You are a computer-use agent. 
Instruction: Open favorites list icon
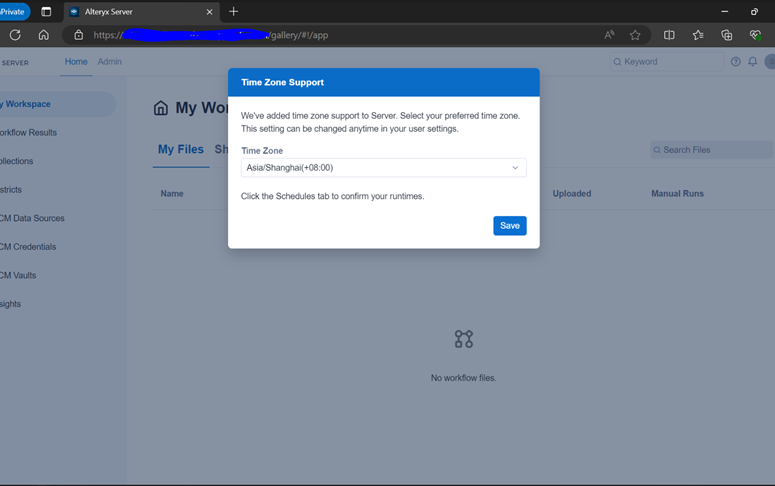tap(698, 35)
